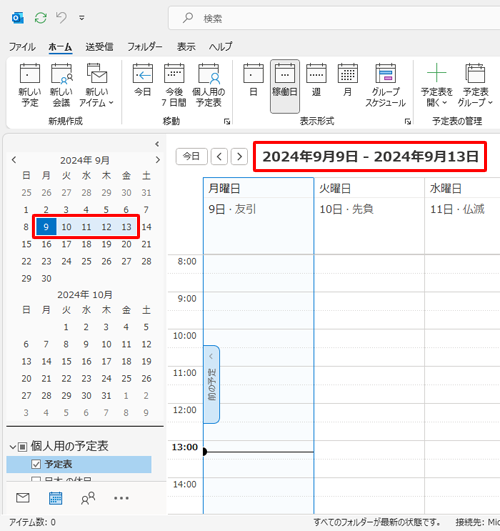Open the 予定表グループ dropdown

pos(475,86)
